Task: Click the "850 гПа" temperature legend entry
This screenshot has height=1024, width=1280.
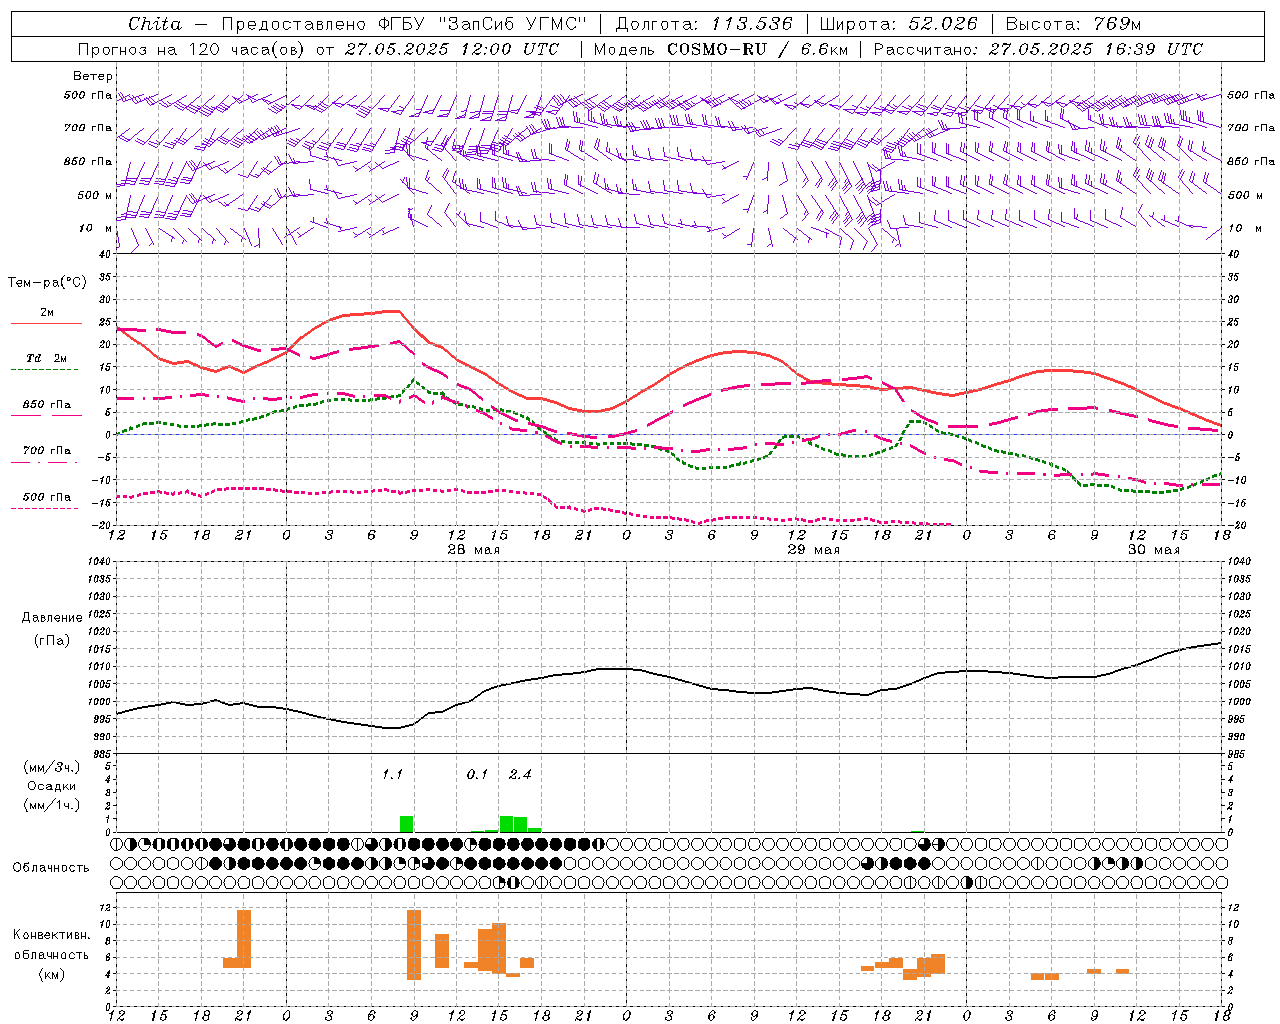Action: coord(46,405)
